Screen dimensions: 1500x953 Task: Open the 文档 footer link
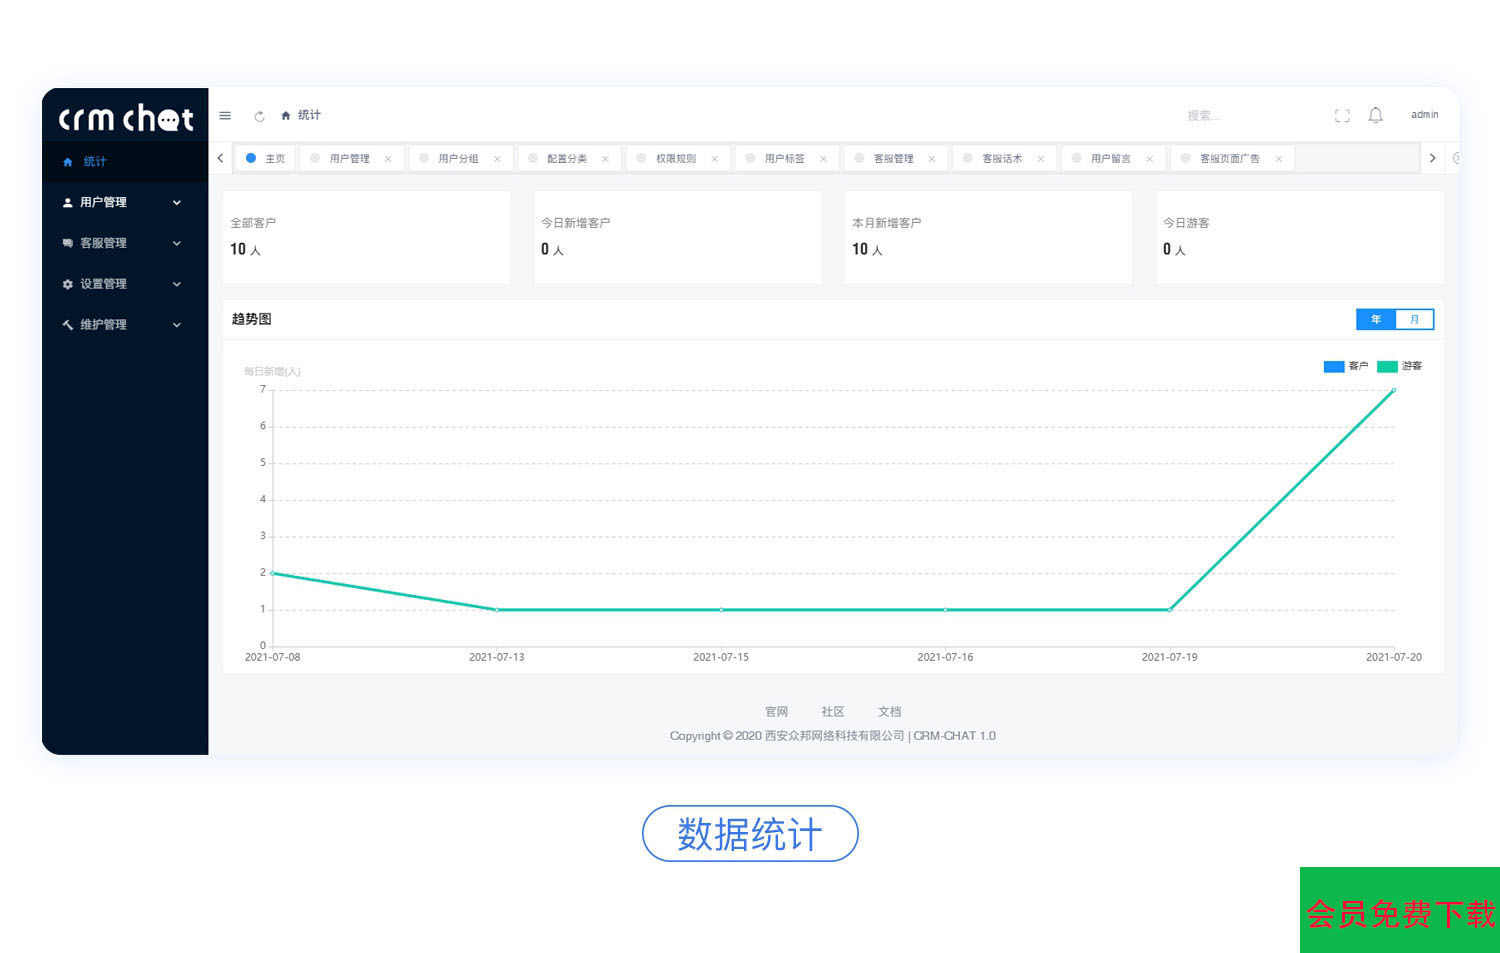pos(889,712)
